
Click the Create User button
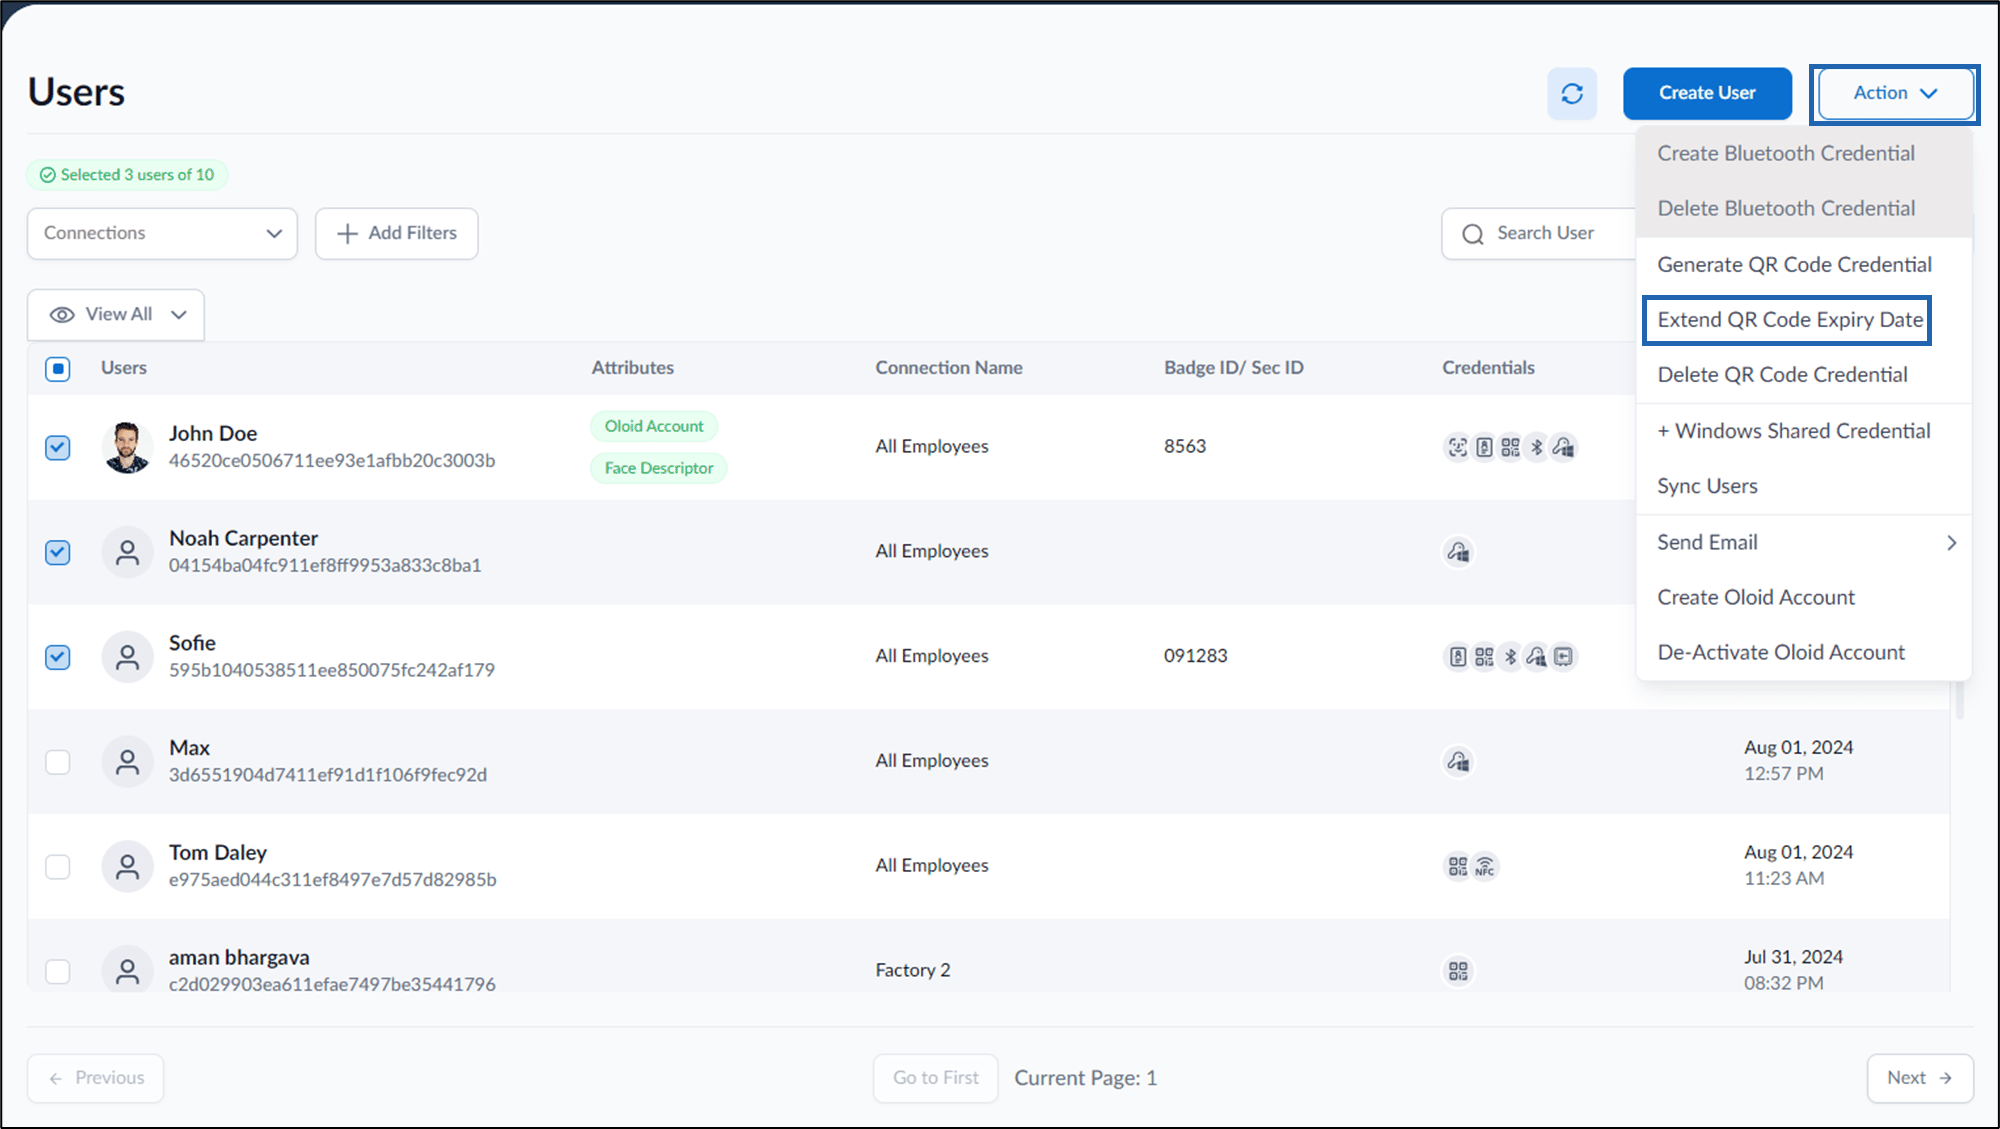point(1707,93)
